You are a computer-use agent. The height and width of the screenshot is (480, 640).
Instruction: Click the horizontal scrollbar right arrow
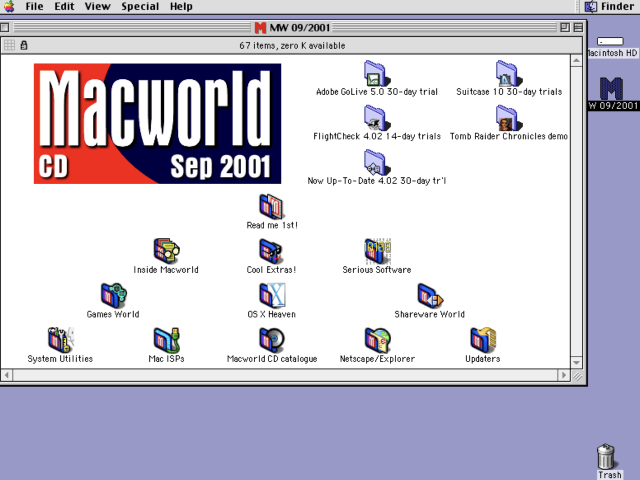(564, 375)
